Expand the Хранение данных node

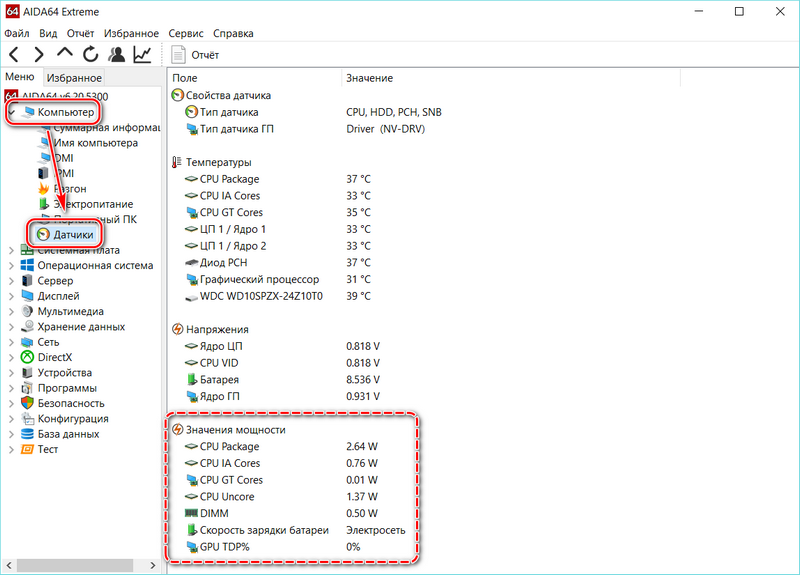11,327
